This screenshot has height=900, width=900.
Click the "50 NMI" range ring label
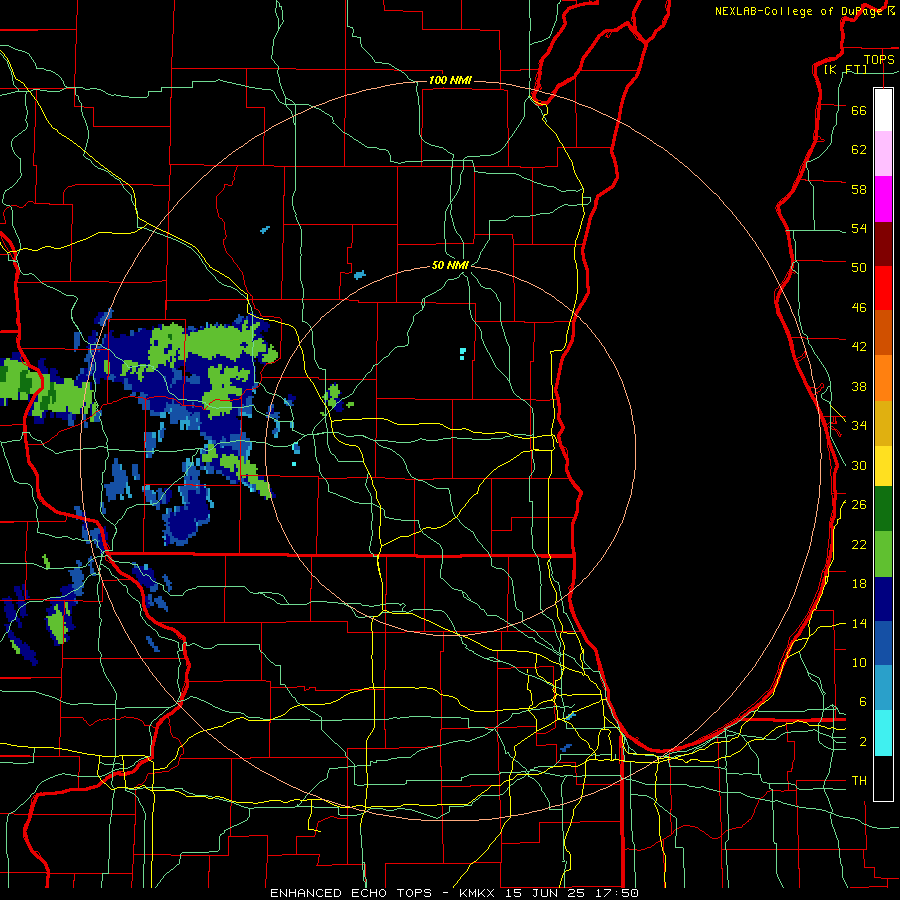coord(450,265)
